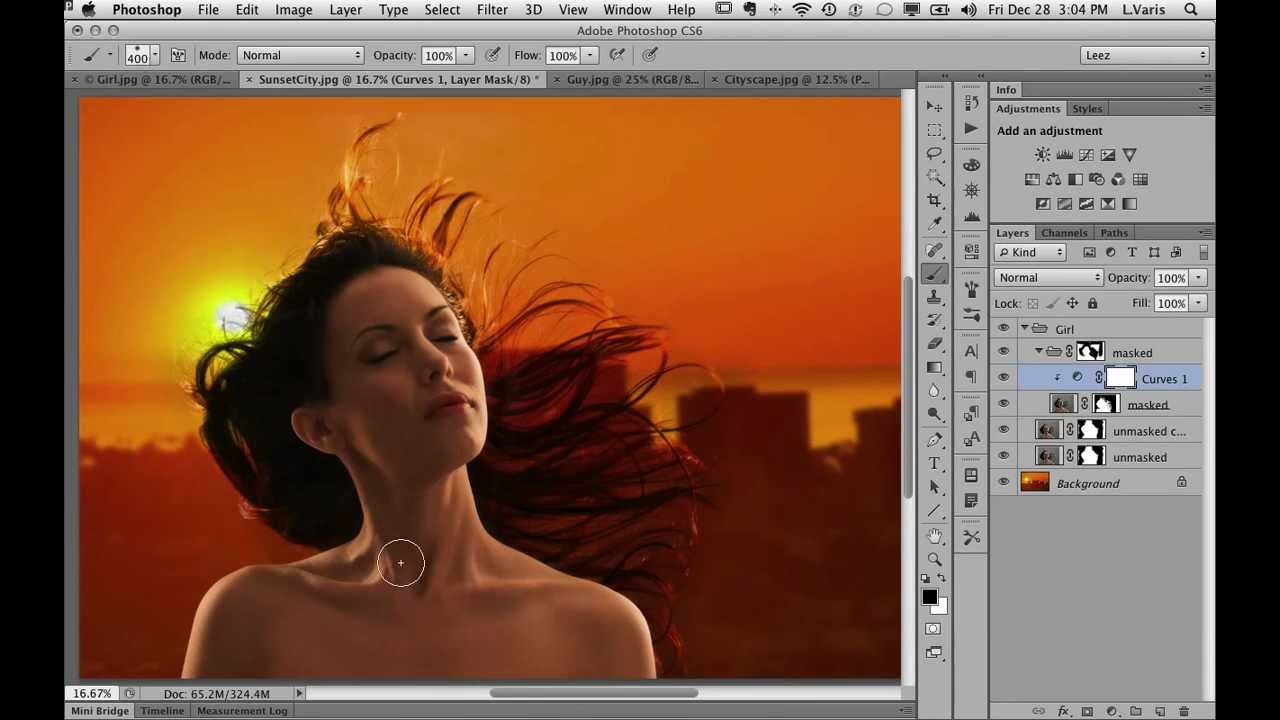Select the Rectangular Marquee tool
Screen dimensions: 1280x720
[x=934, y=130]
